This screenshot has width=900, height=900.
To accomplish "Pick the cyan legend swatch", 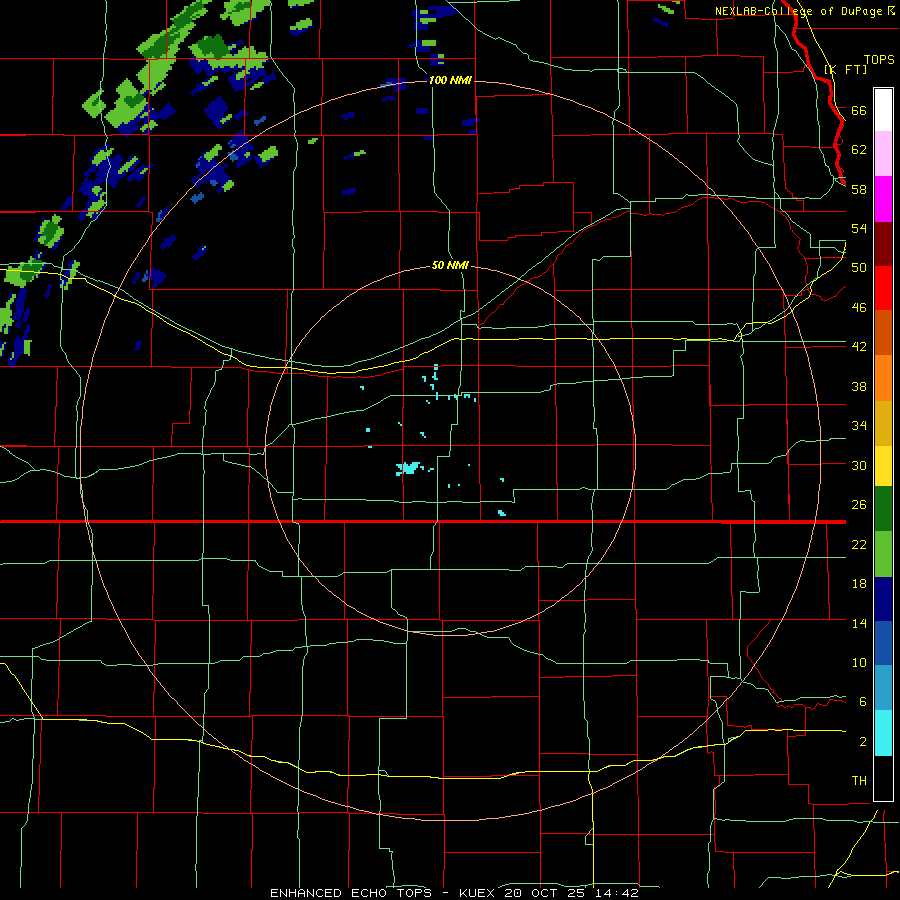I will pos(883,733).
